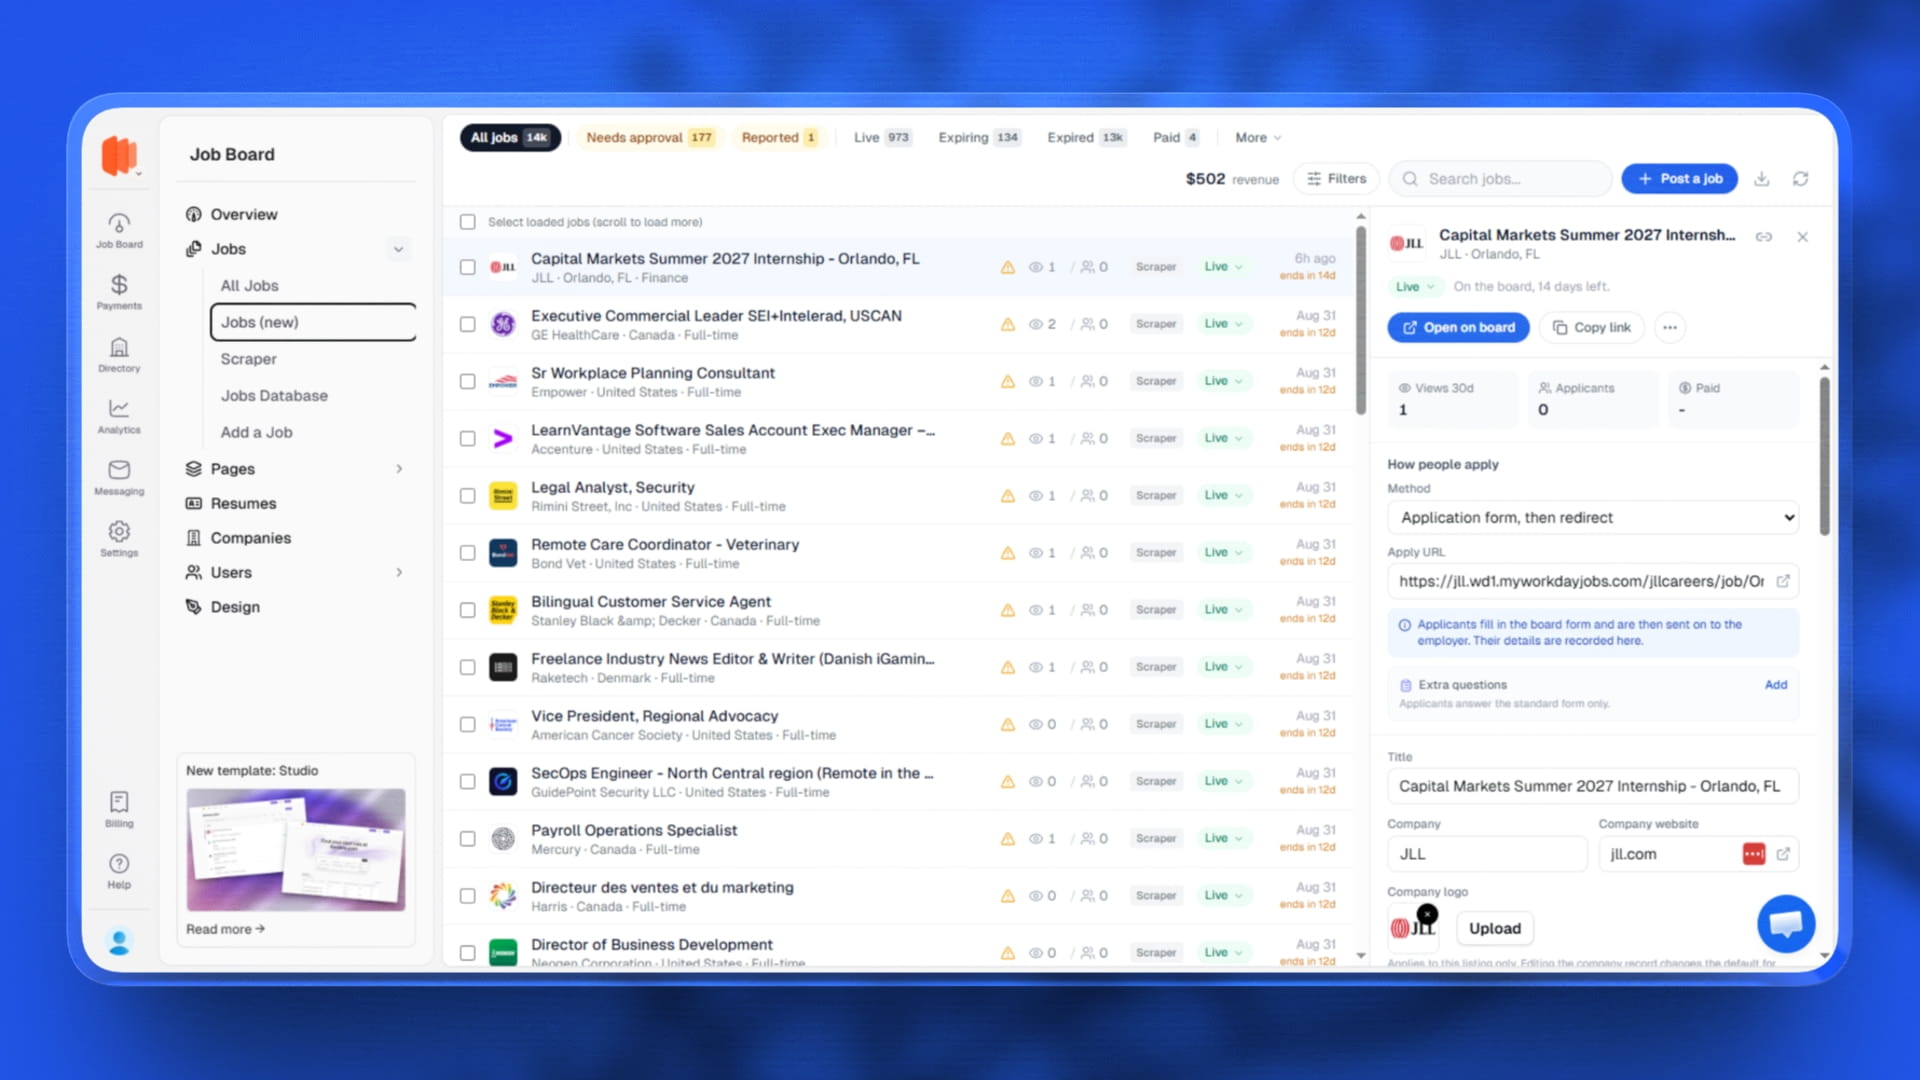Click the detail panel vertical scrollbar
Viewport: 1920px width, 1080px height.
coord(1824,455)
